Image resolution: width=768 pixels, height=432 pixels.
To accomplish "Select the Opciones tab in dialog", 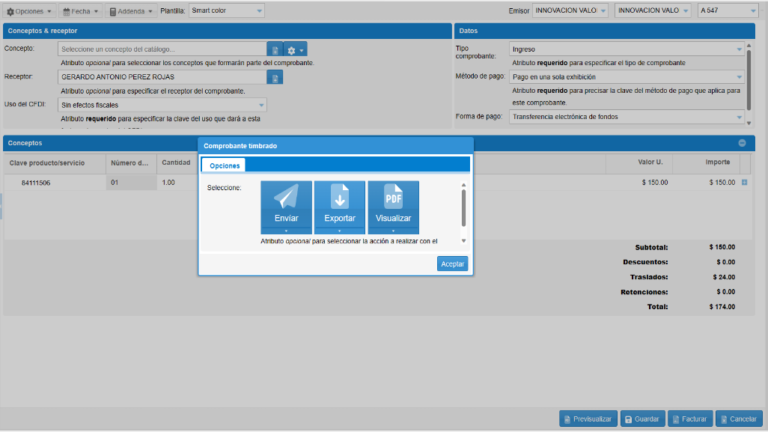I will 224,166.
